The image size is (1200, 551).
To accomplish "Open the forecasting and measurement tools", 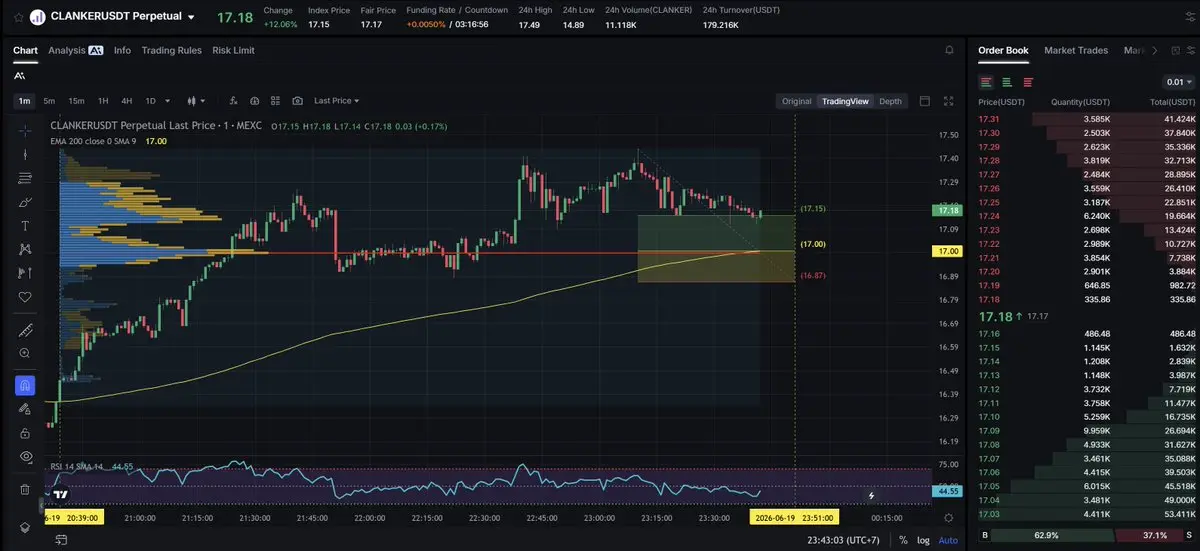I will tap(25, 273).
